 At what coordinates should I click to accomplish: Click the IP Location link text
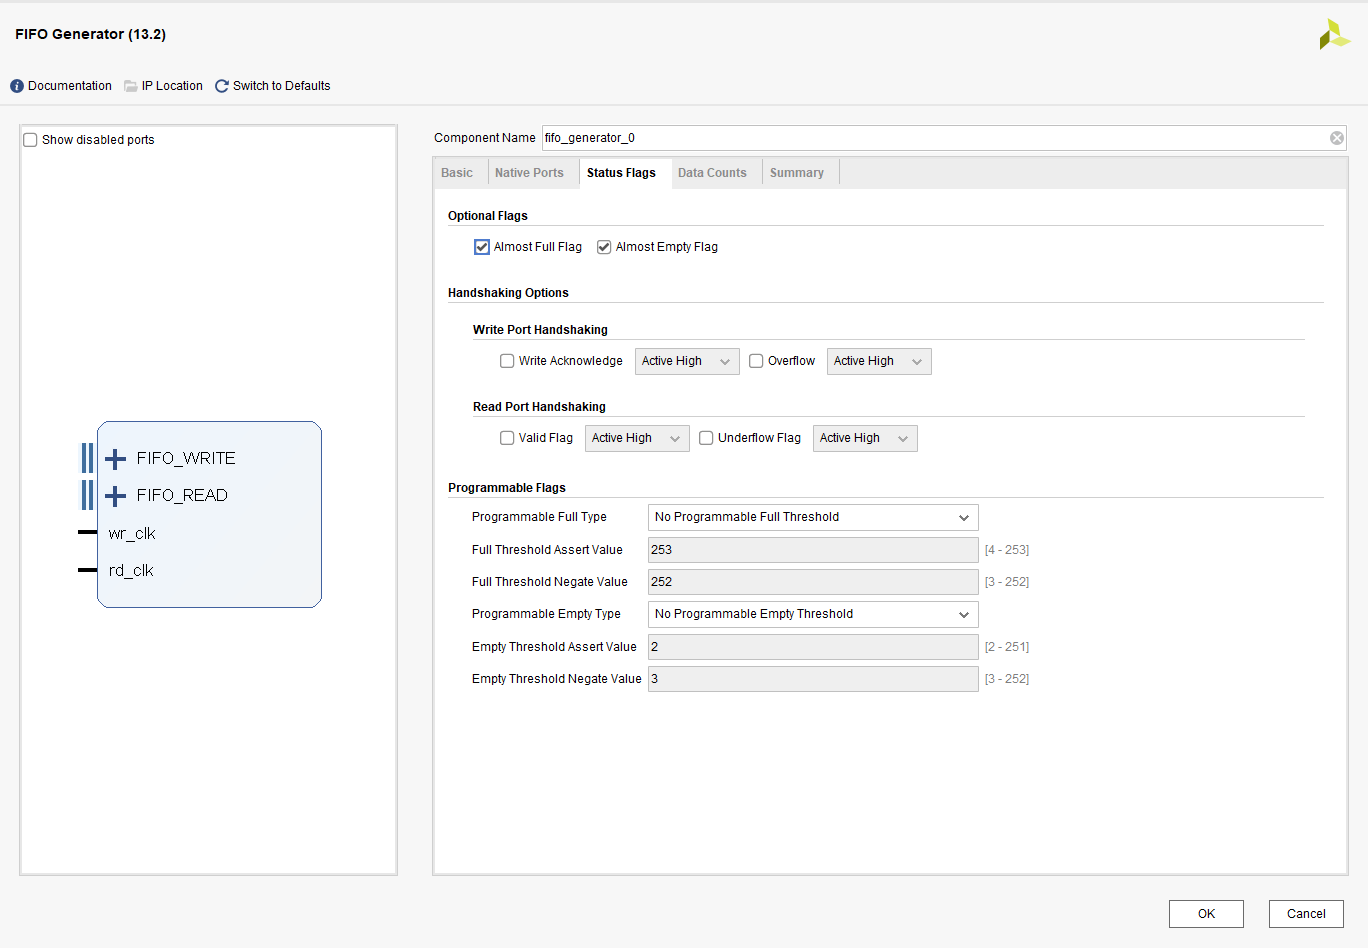pos(172,86)
